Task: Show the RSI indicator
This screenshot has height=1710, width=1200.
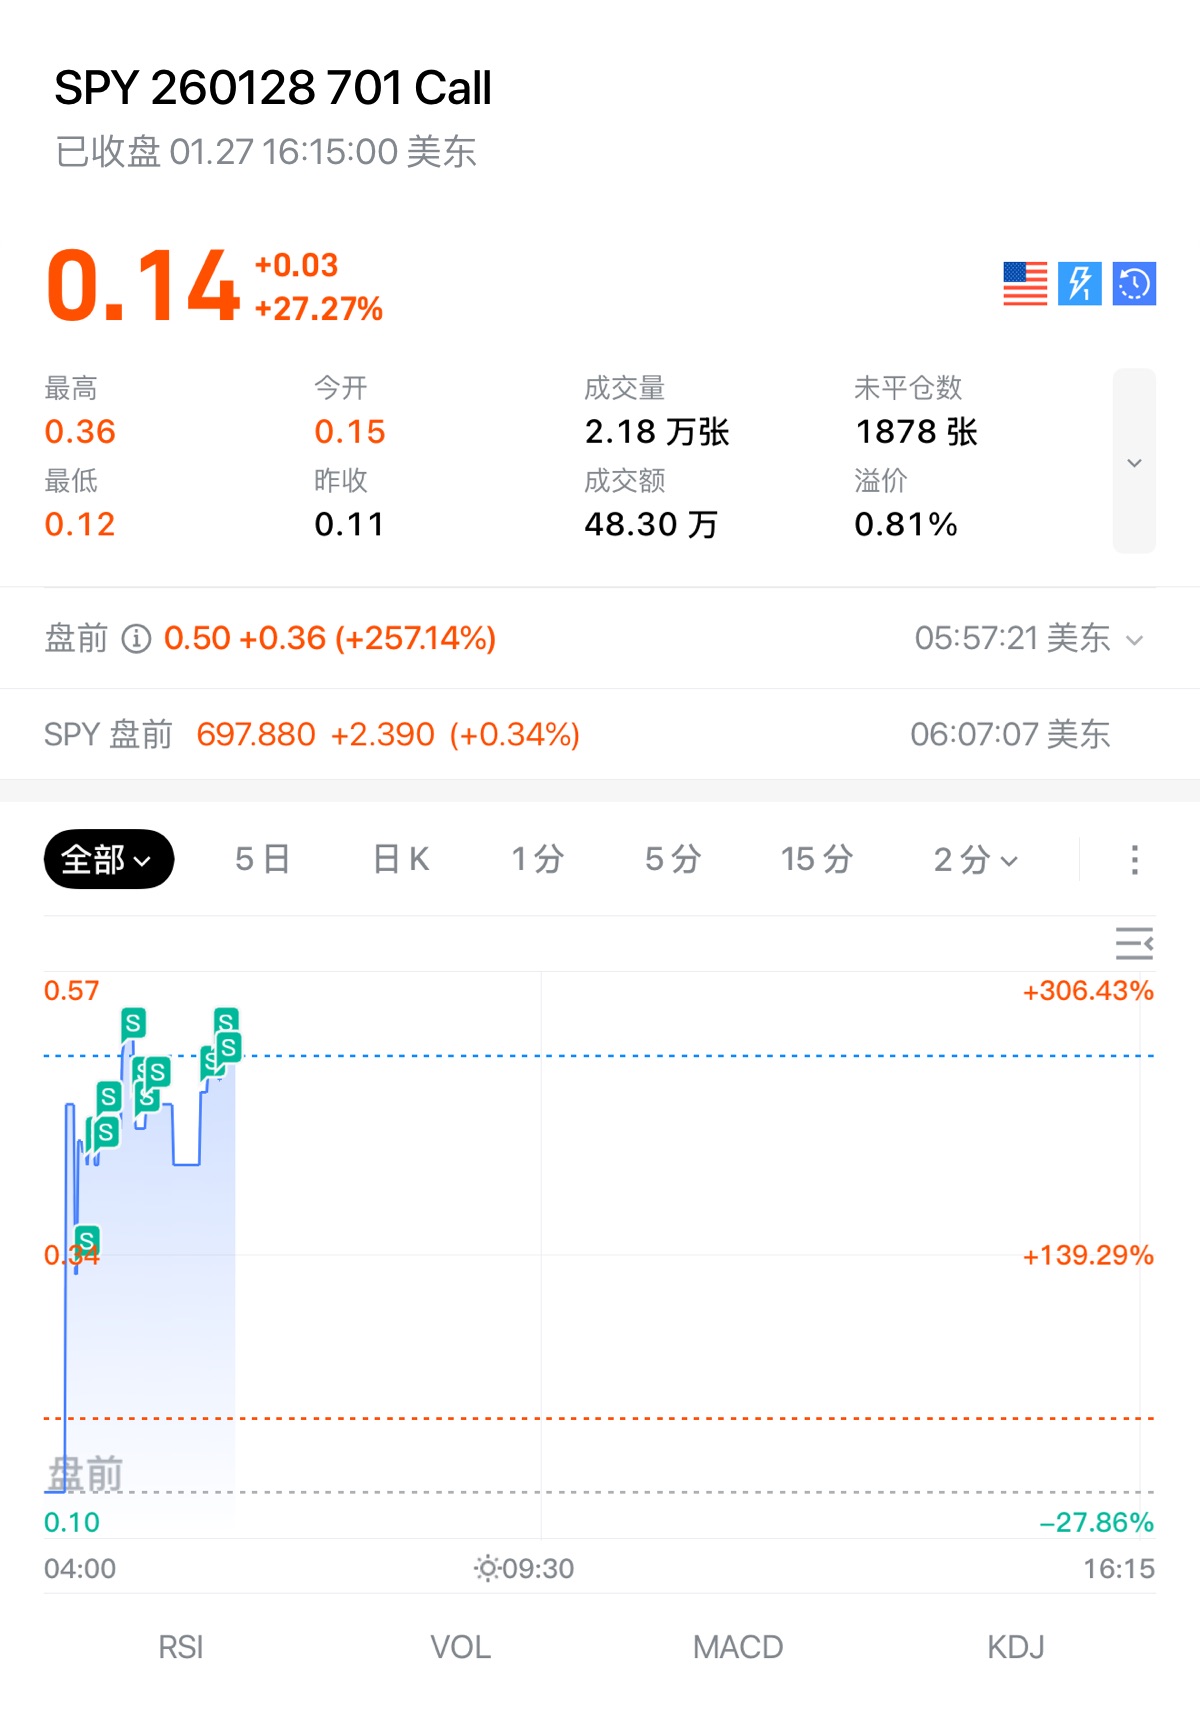Action: [x=181, y=1647]
